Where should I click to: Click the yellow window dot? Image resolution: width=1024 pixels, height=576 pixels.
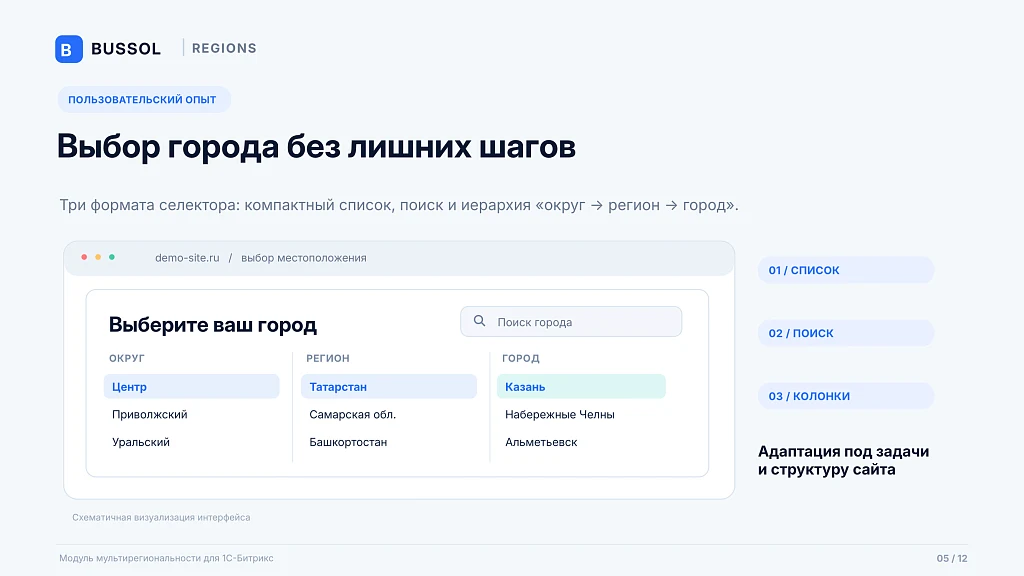98,257
